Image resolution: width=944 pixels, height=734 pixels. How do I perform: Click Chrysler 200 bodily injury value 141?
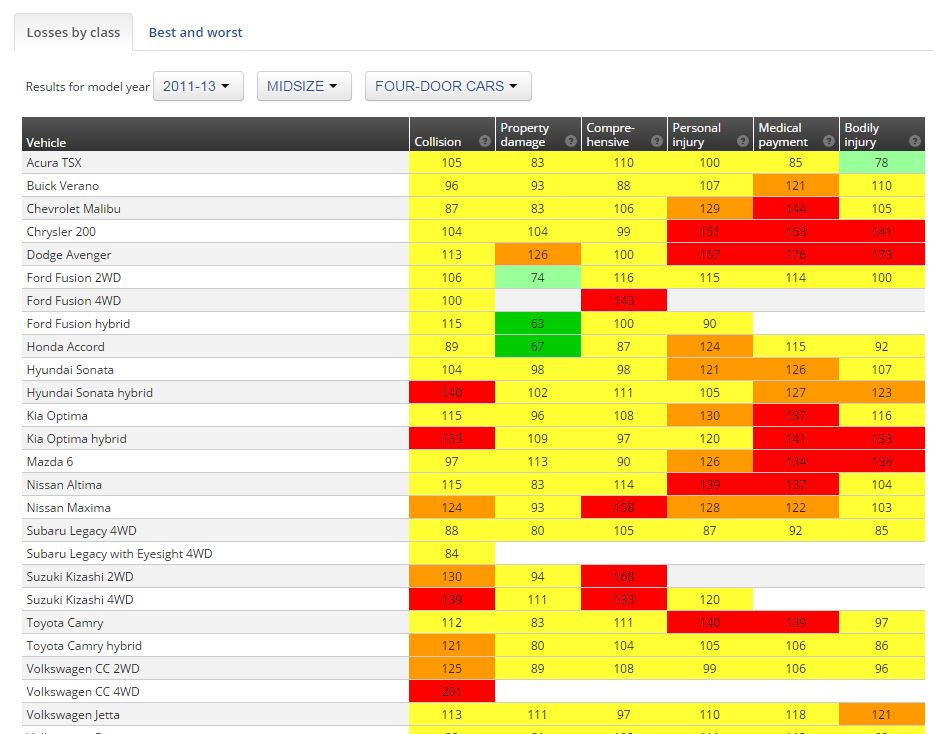coord(881,231)
